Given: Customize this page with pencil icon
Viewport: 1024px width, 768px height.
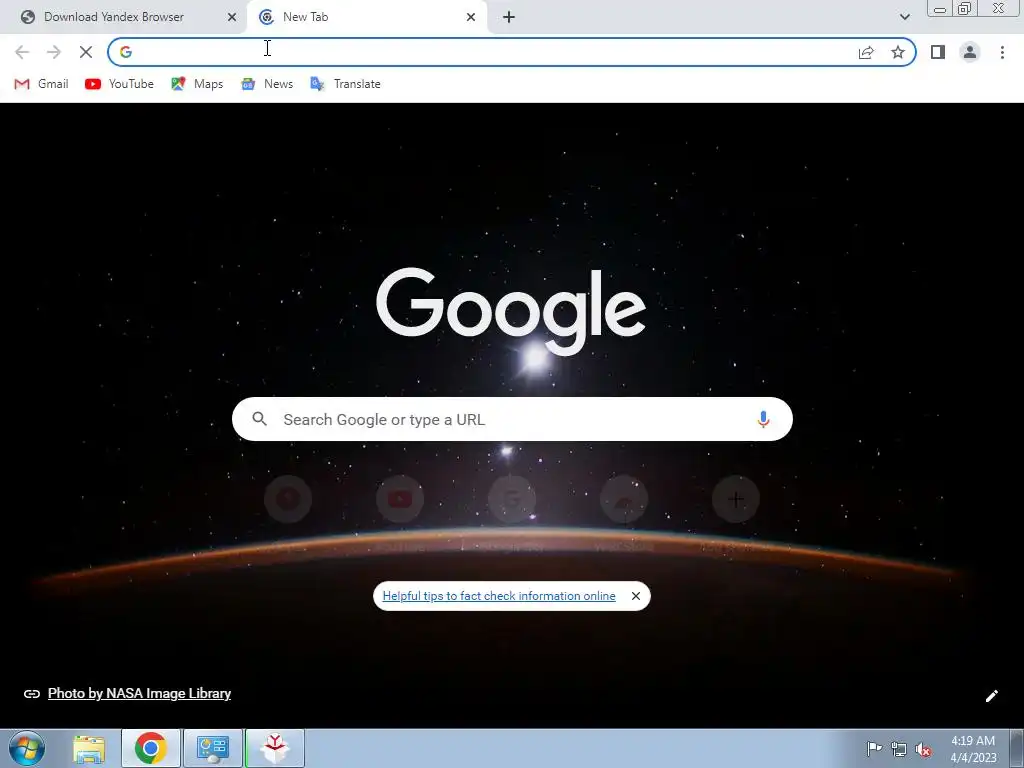Looking at the screenshot, I should click(x=991, y=696).
